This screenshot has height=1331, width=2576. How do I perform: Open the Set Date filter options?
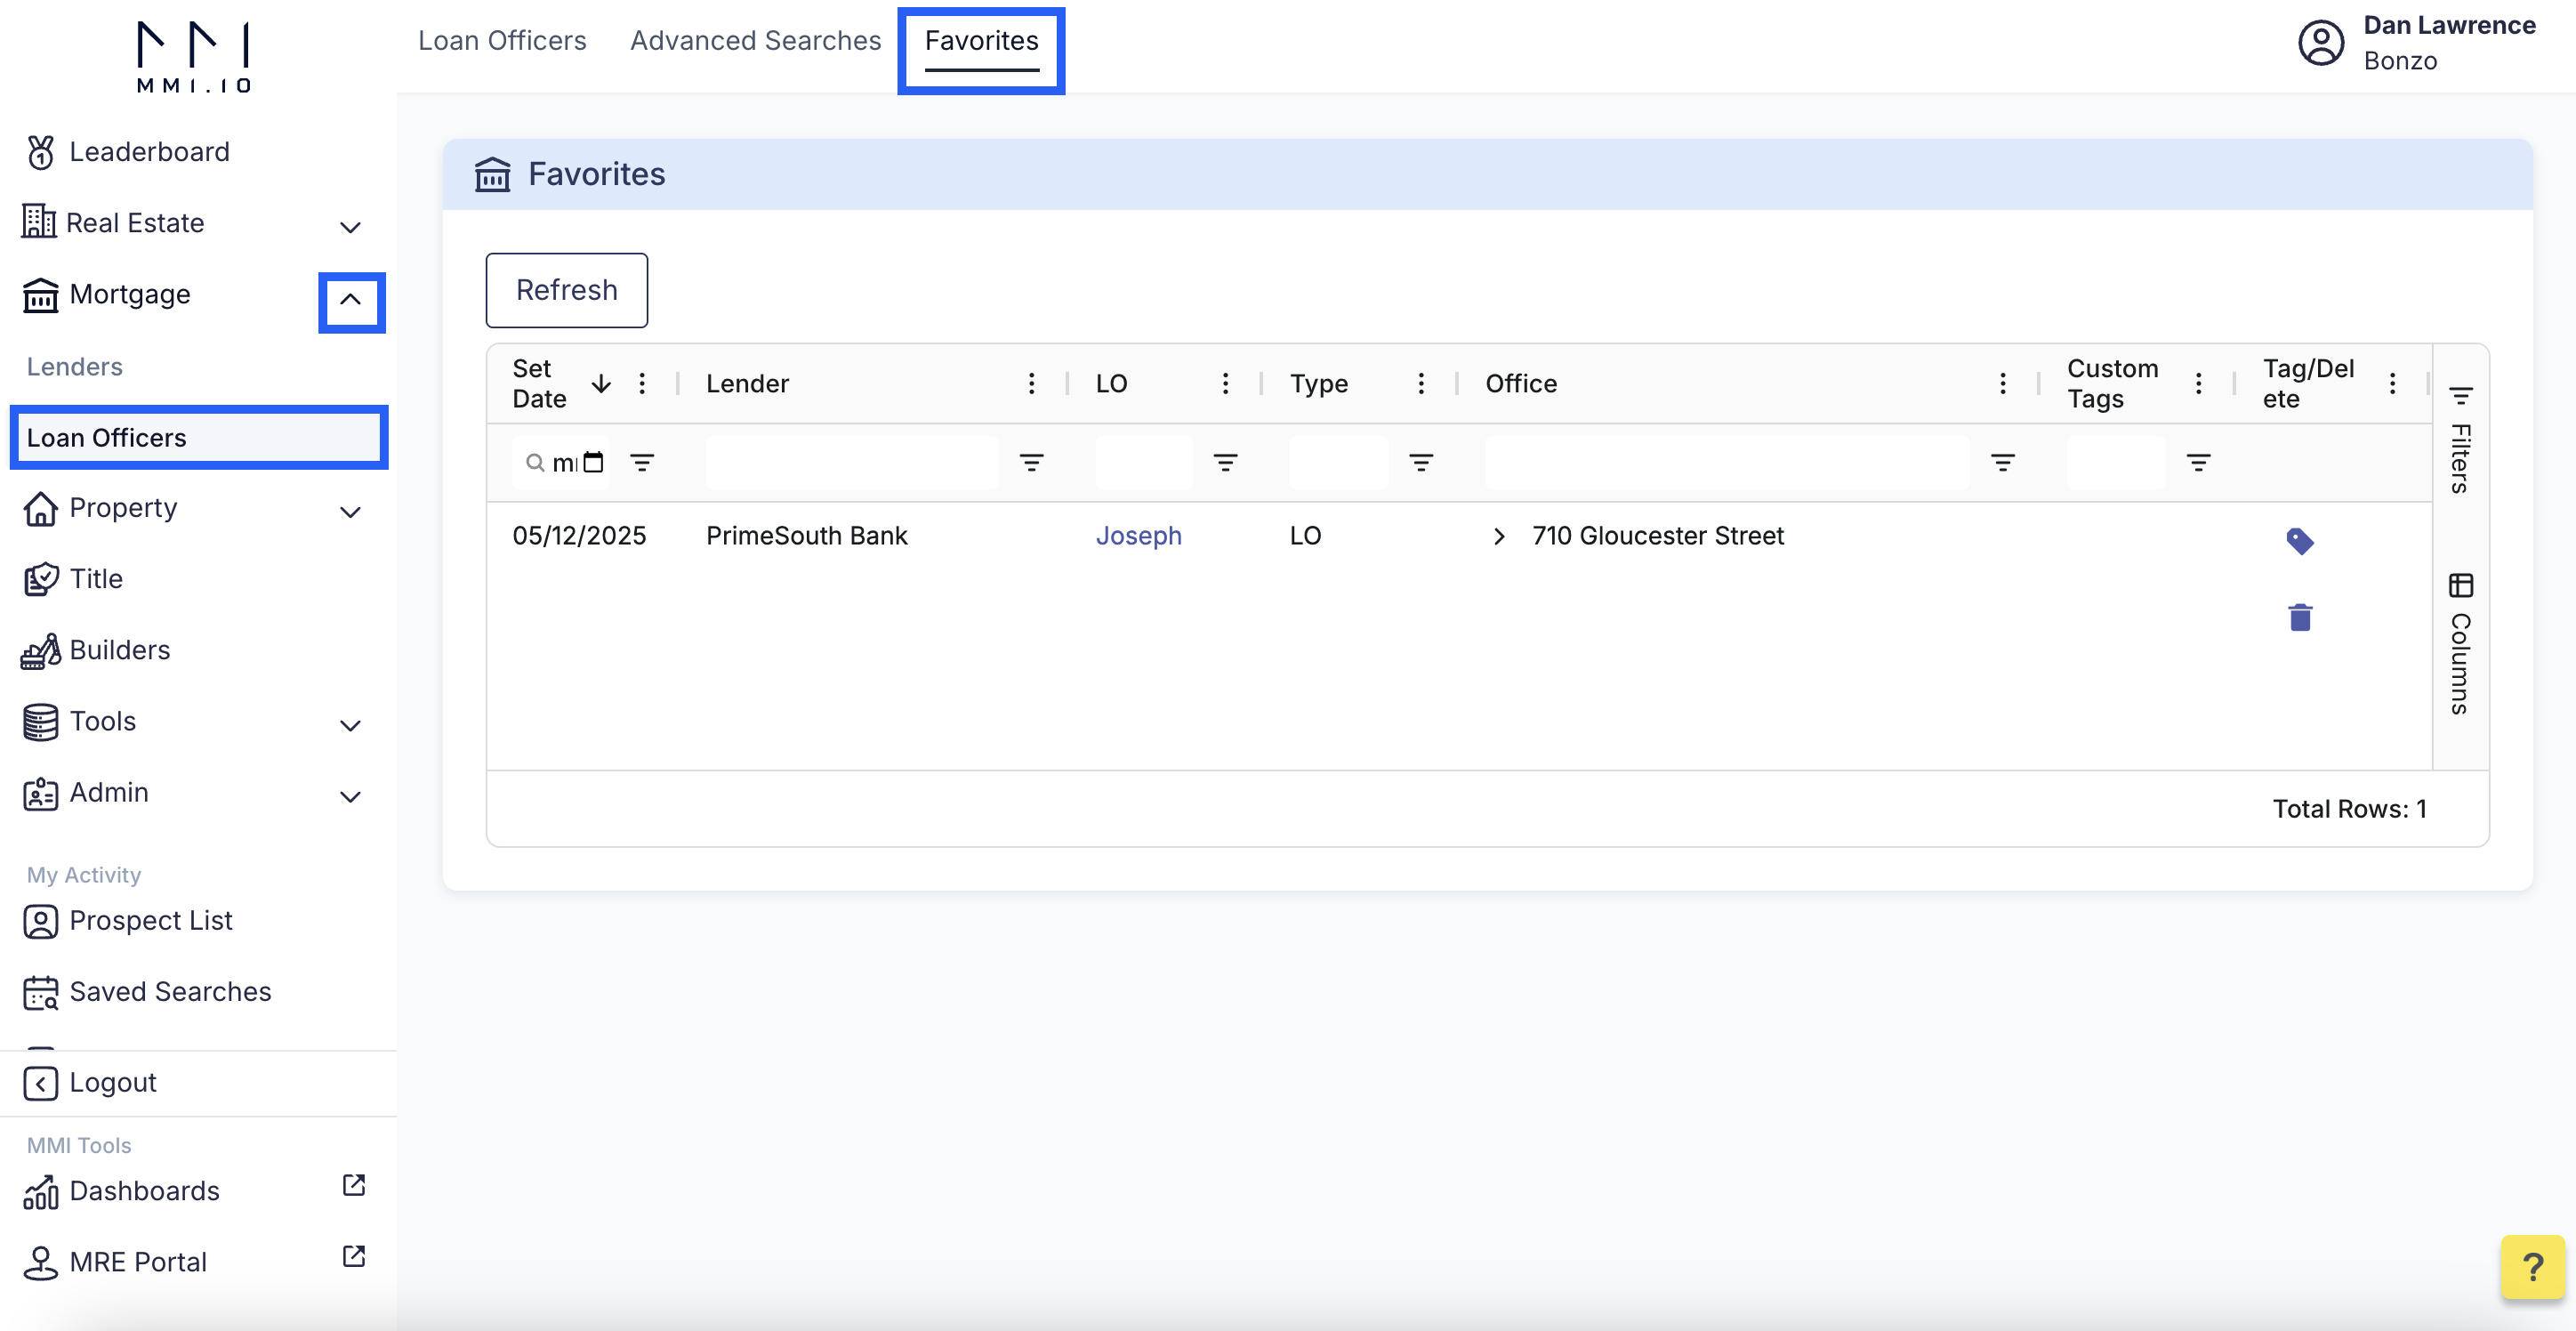[x=642, y=462]
